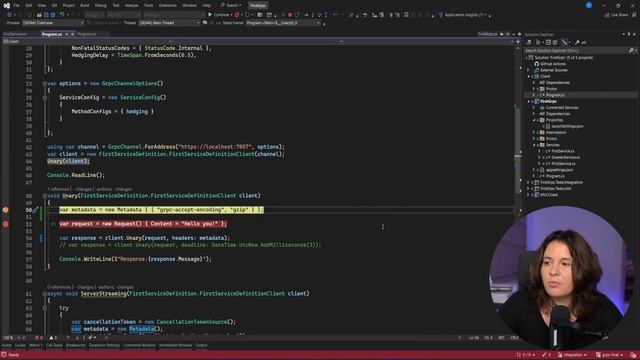640x360 pixels.
Task: Expand the MVCClient project
Action: click(x=528, y=195)
